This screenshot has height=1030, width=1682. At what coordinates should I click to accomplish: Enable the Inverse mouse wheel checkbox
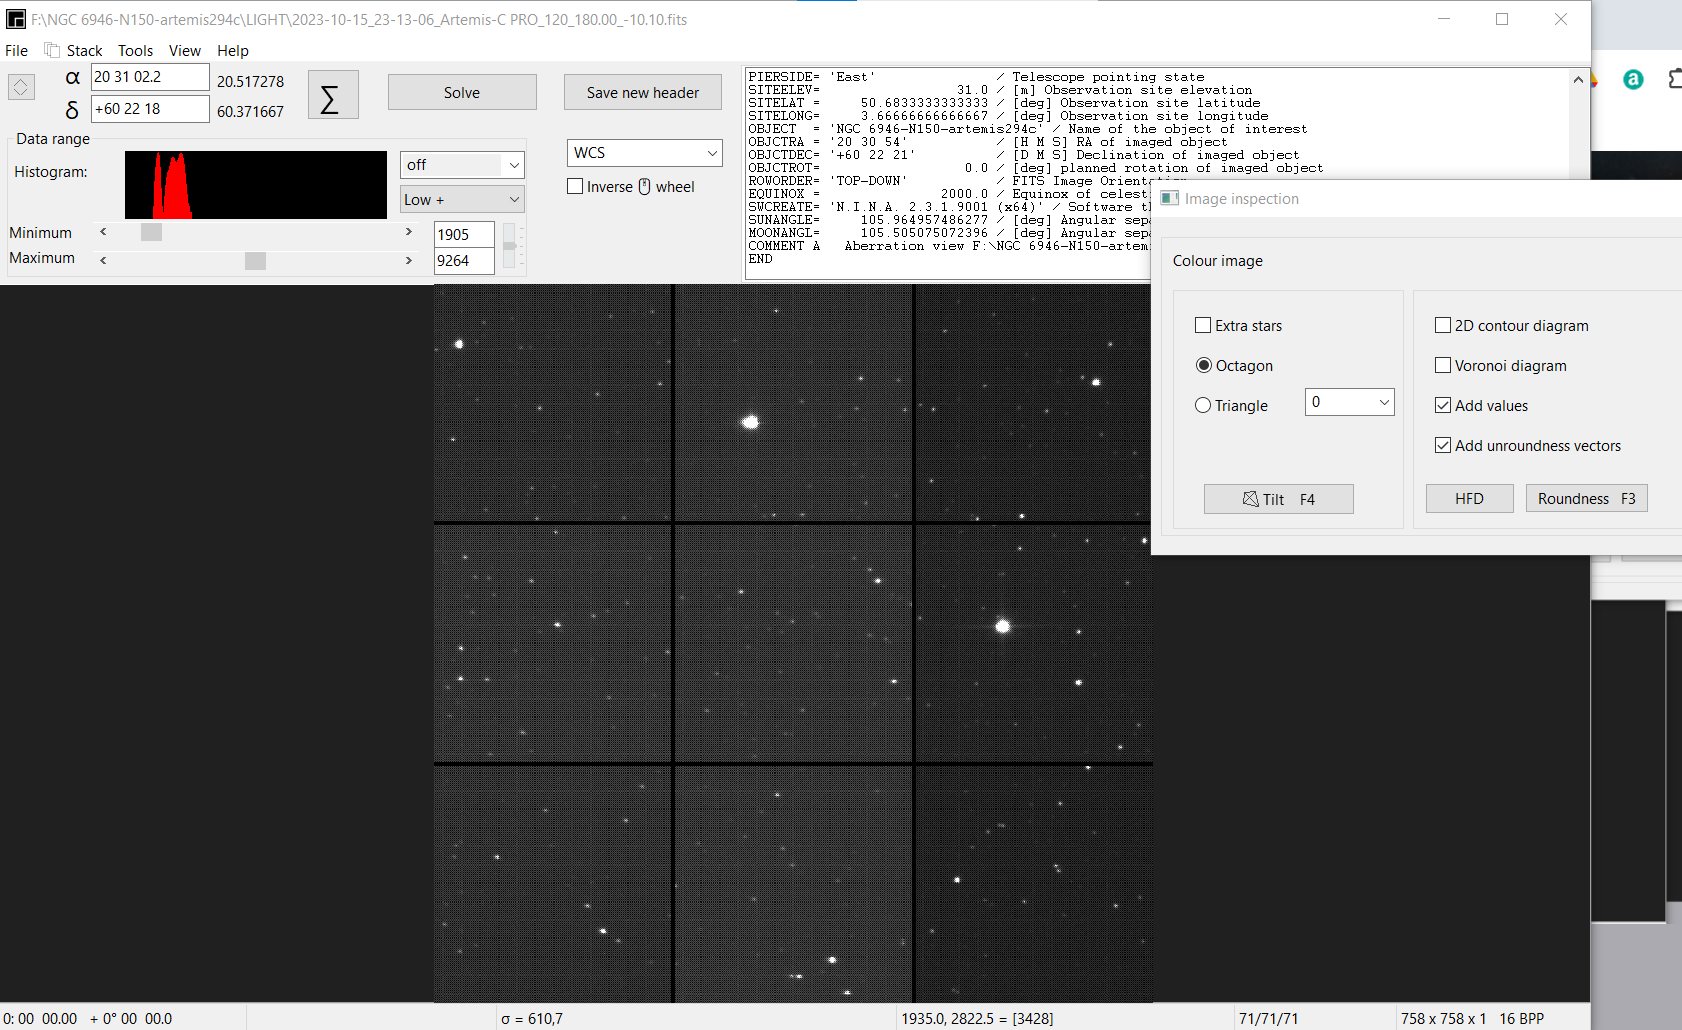(575, 186)
